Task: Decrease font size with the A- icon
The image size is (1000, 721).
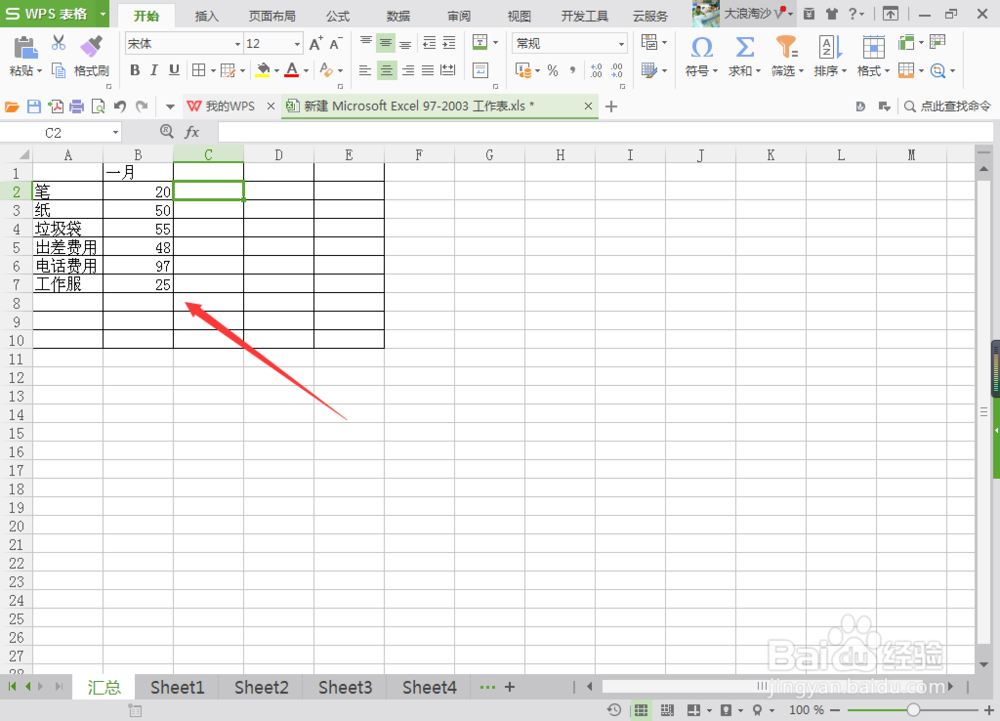Action: [x=335, y=43]
